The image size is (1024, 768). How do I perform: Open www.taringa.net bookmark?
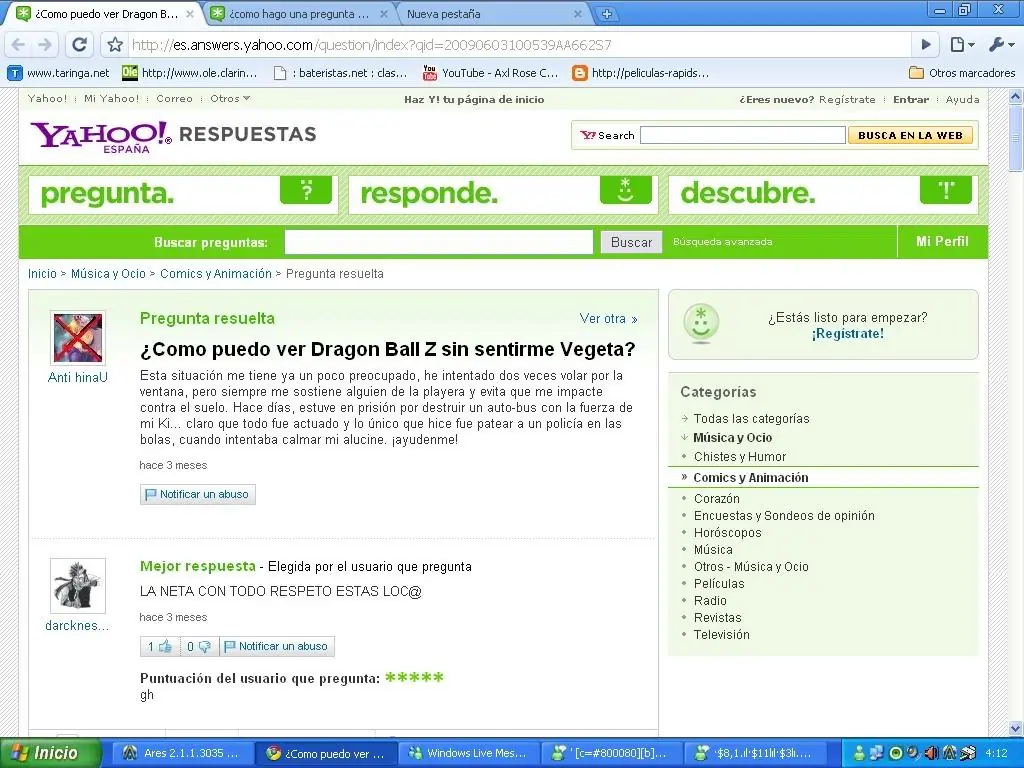tap(59, 73)
